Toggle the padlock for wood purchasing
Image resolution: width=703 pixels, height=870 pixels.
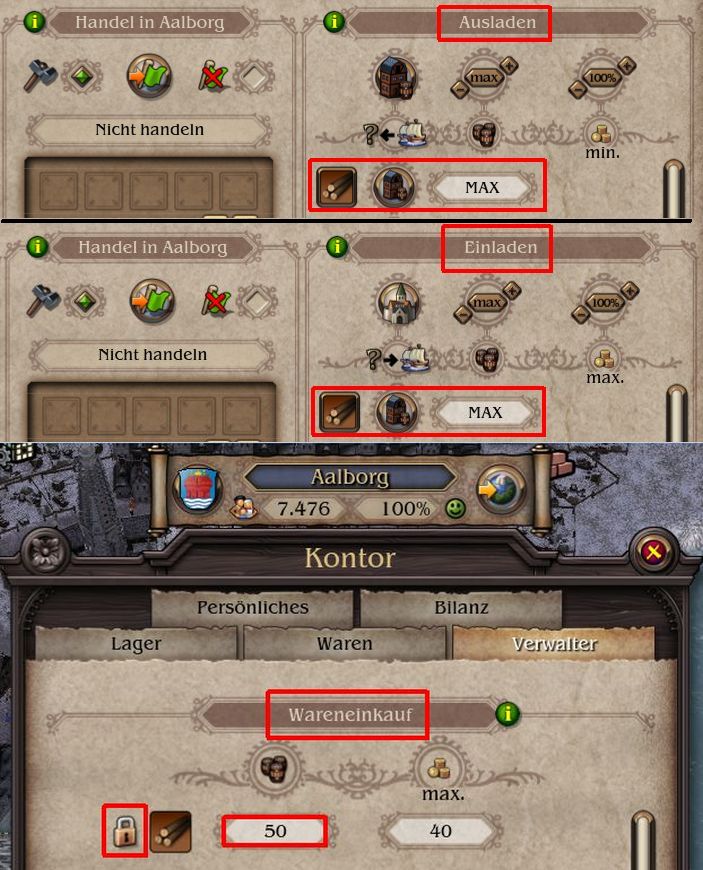(x=124, y=831)
